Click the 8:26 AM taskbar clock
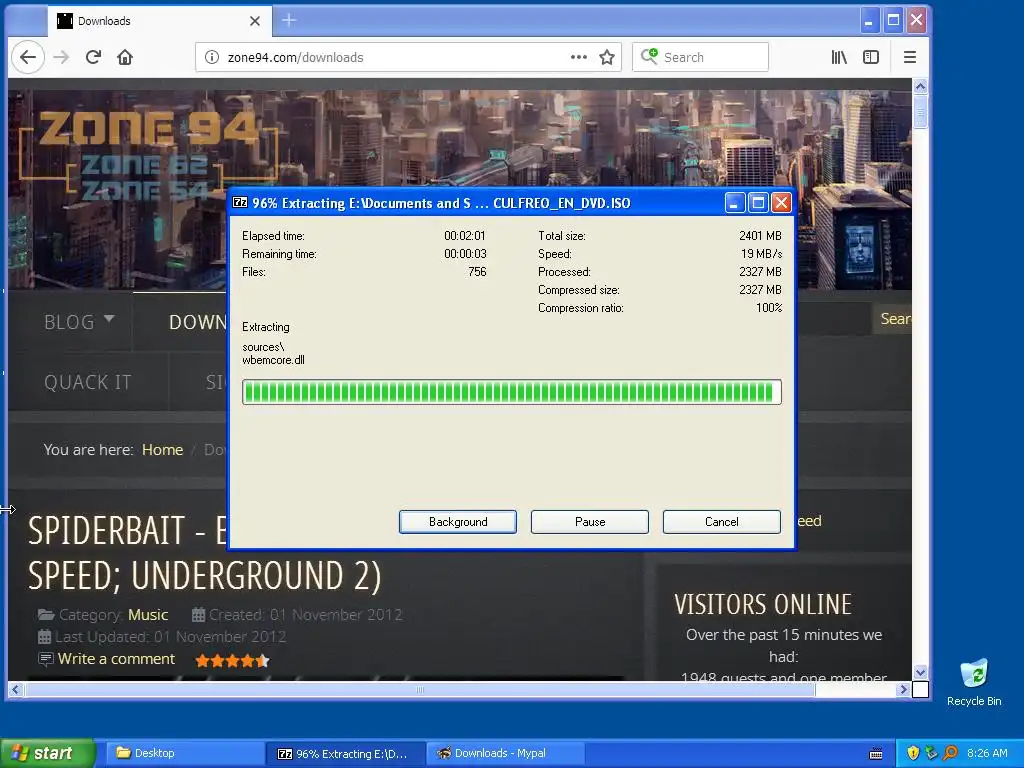 coord(987,753)
